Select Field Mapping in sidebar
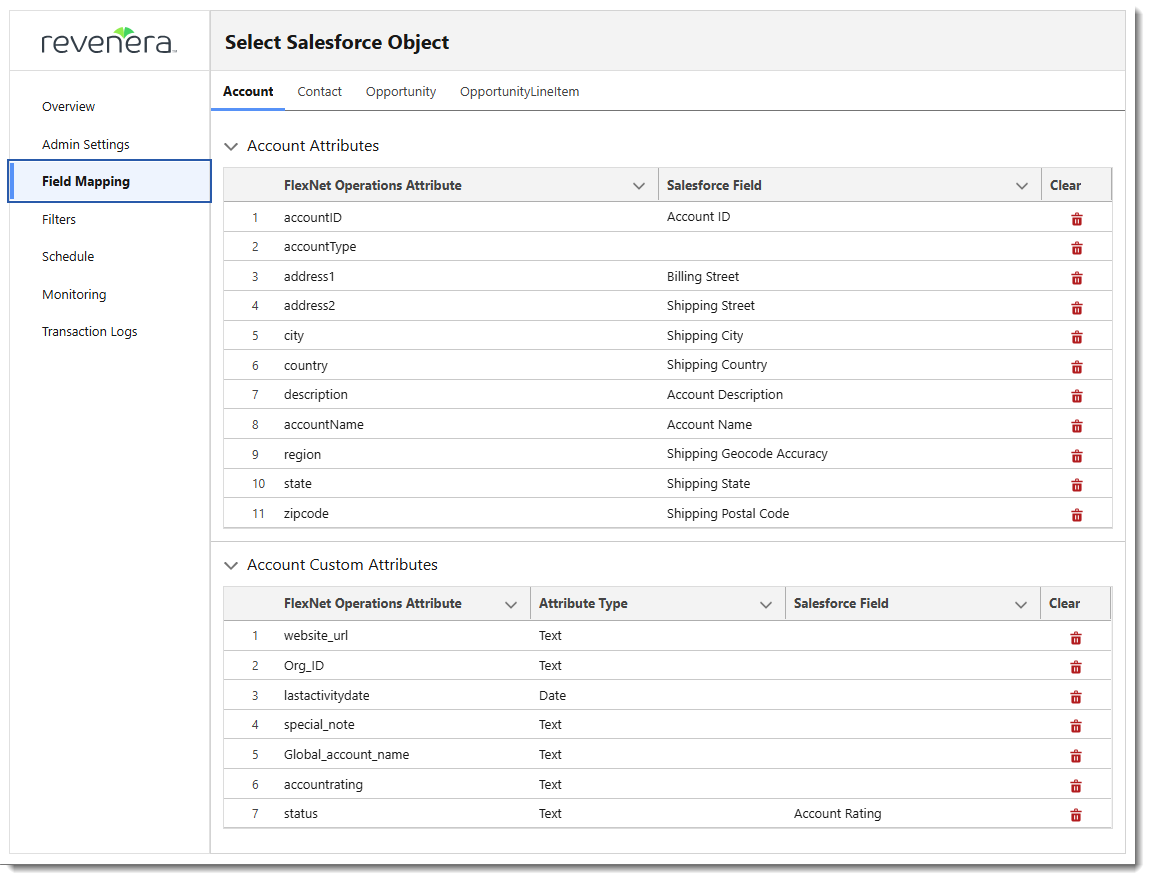Viewport: 1150px width, 880px height. point(110,181)
